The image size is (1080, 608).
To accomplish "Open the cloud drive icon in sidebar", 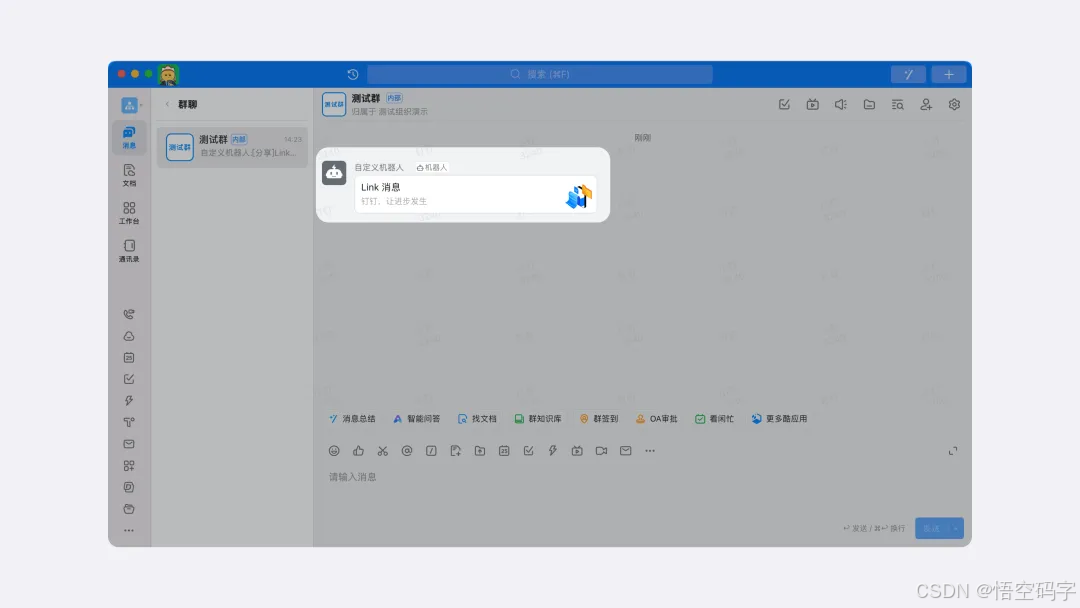I will (129, 336).
